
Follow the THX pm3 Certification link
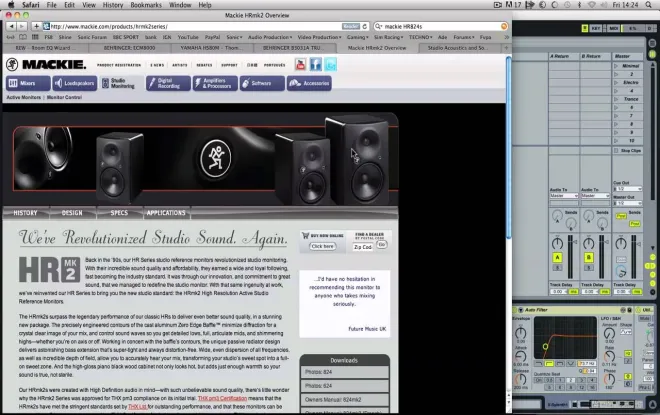point(222,398)
